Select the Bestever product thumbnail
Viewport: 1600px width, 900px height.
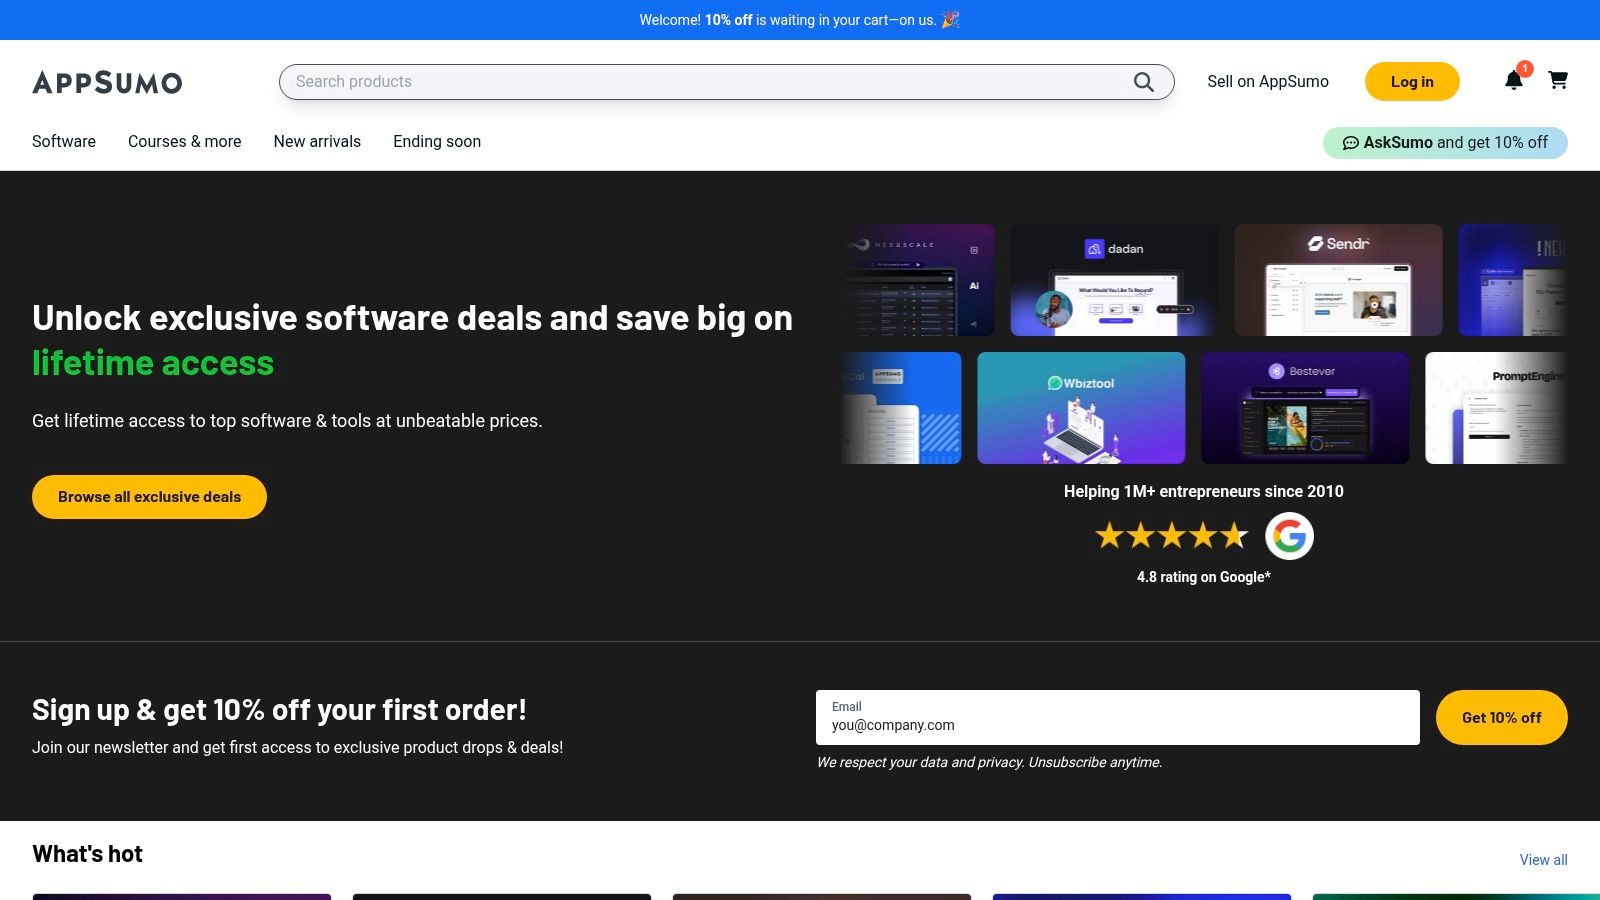(x=1305, y=408)
